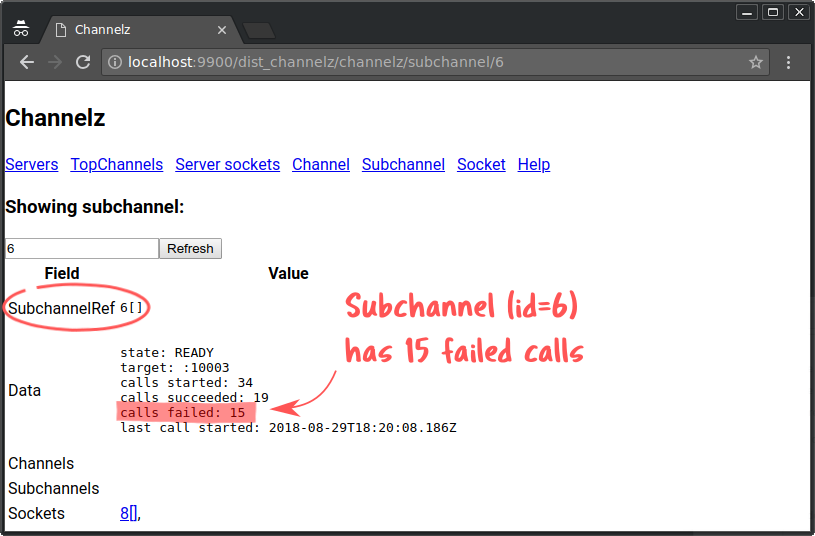
Task: Bookmark page with star icon
Action: point(756,62)
